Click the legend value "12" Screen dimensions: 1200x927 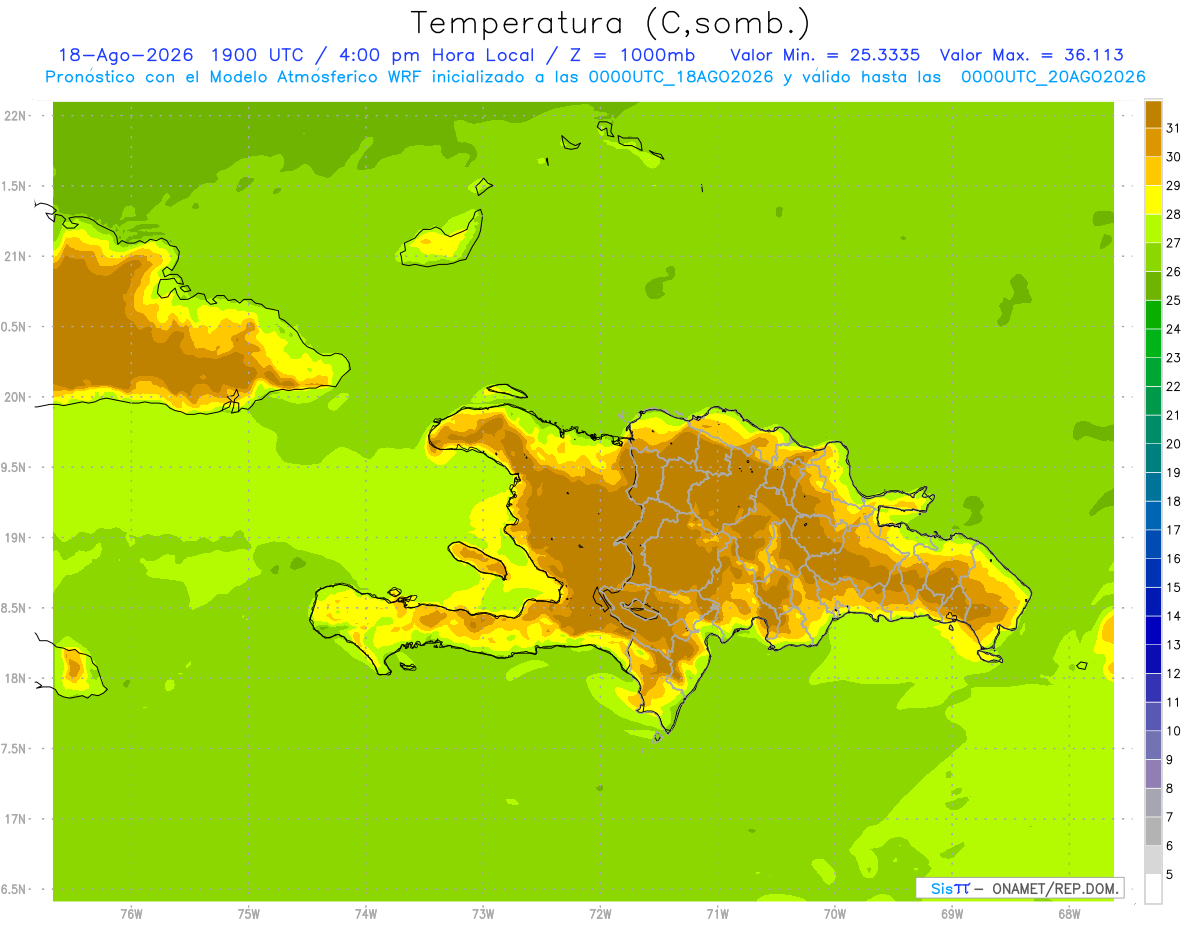coord(1173,674)
